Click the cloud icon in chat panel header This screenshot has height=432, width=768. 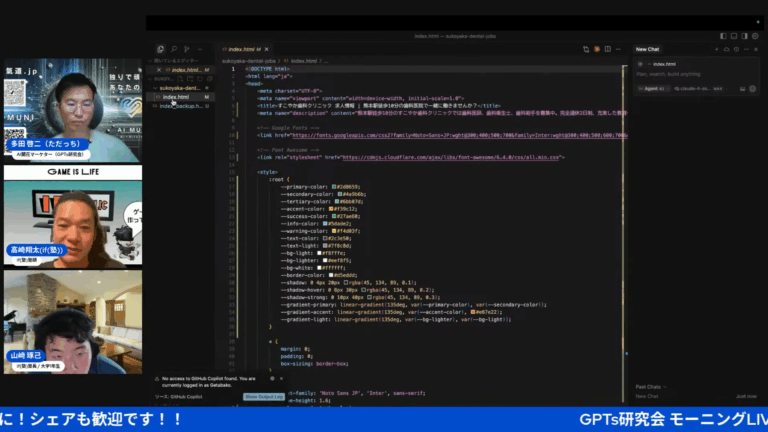pyautogui.click(x=726, y=49)
